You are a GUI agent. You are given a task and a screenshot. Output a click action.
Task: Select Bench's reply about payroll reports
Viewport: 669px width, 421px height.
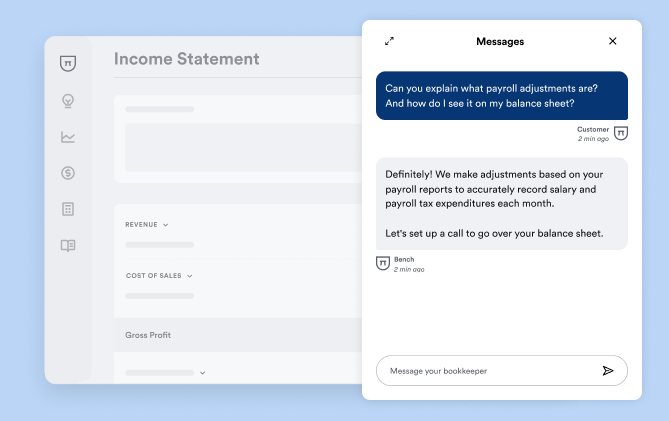(501, 203)
